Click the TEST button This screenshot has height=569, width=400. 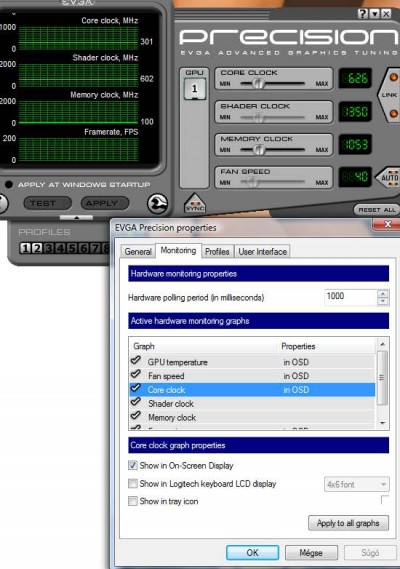click(x=48, y=203)
